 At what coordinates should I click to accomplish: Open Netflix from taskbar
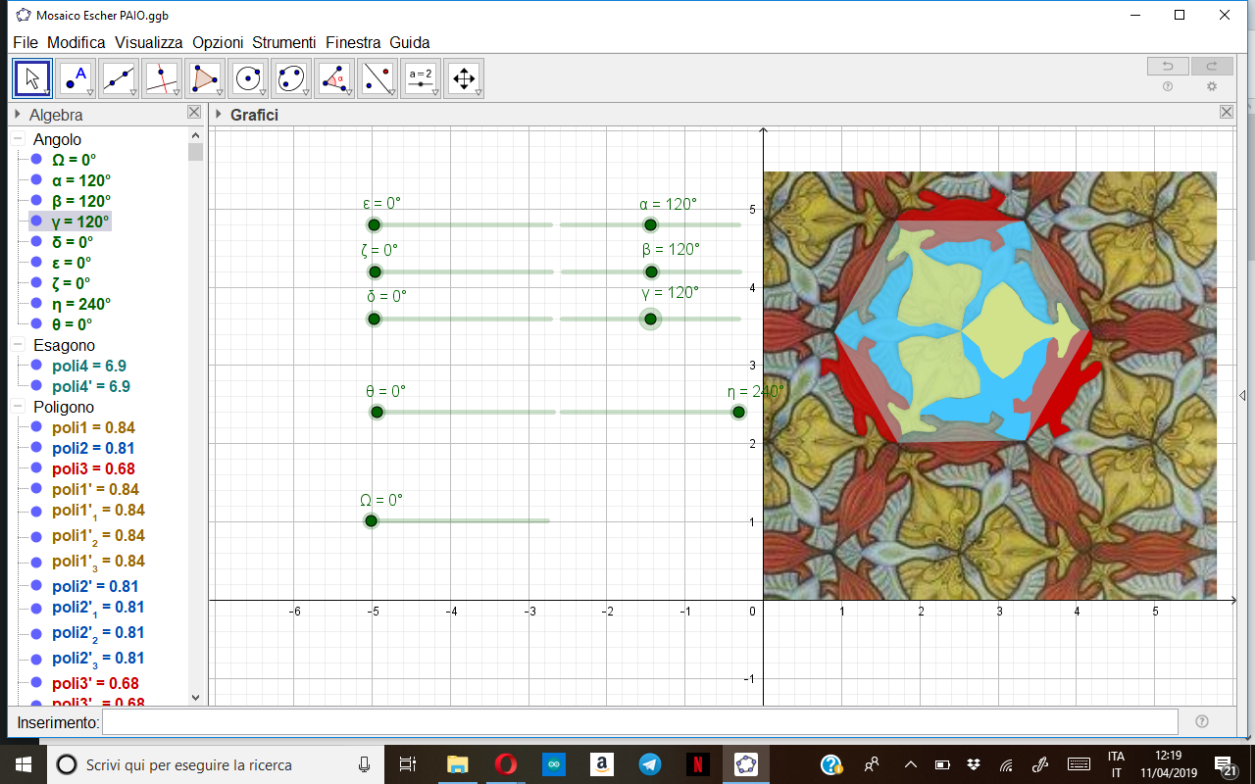698,765
